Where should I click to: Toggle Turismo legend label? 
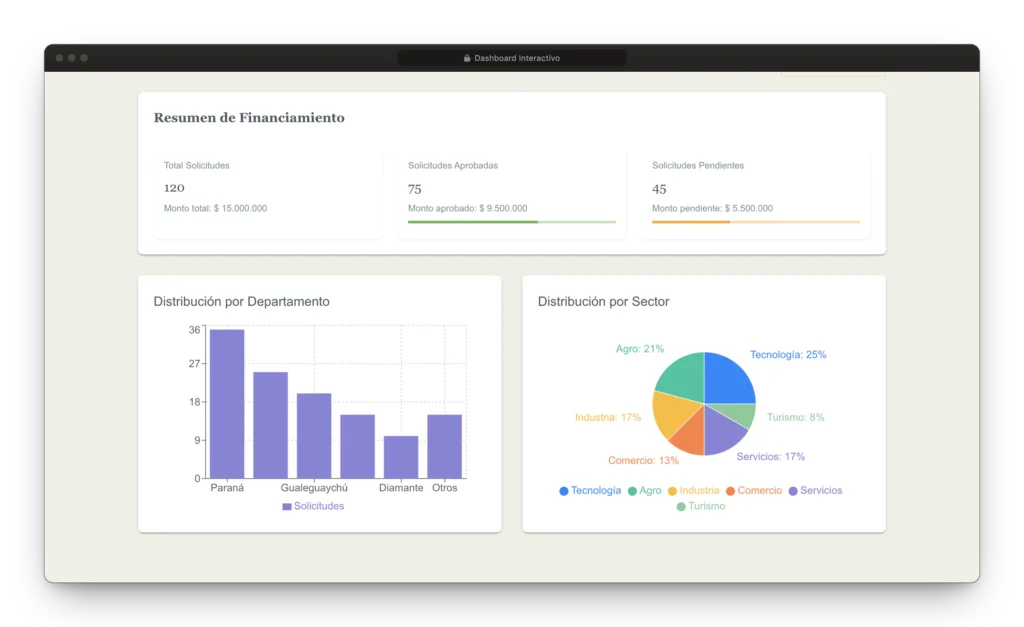click(707, 506)
